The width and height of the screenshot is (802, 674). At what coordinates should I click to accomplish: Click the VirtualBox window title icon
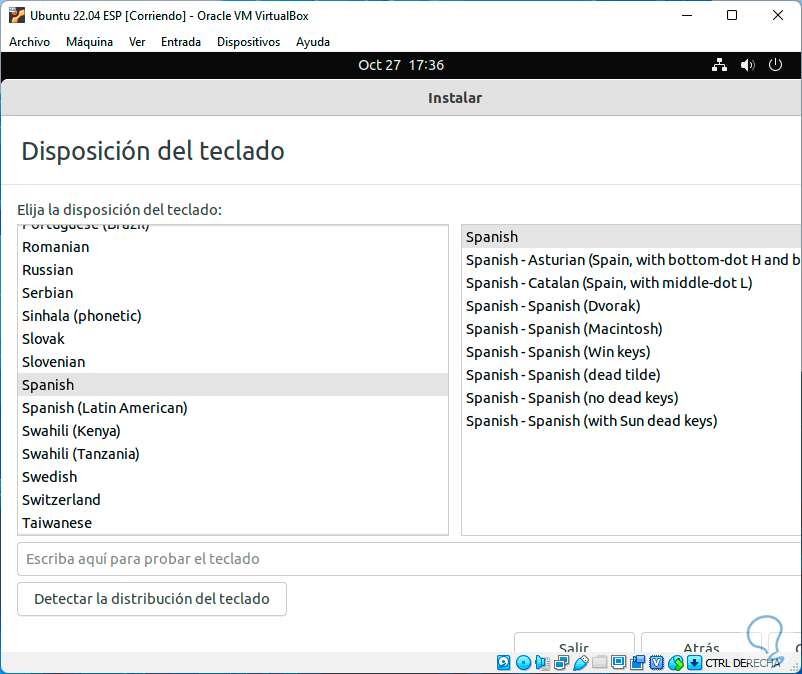tap(17, 15)
